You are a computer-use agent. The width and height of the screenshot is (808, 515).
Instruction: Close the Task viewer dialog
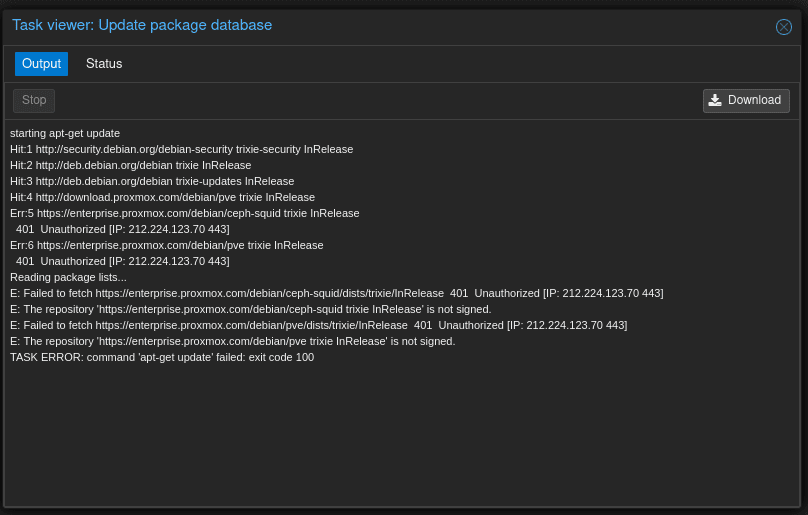pyautogui.click(x=783, y=27)
